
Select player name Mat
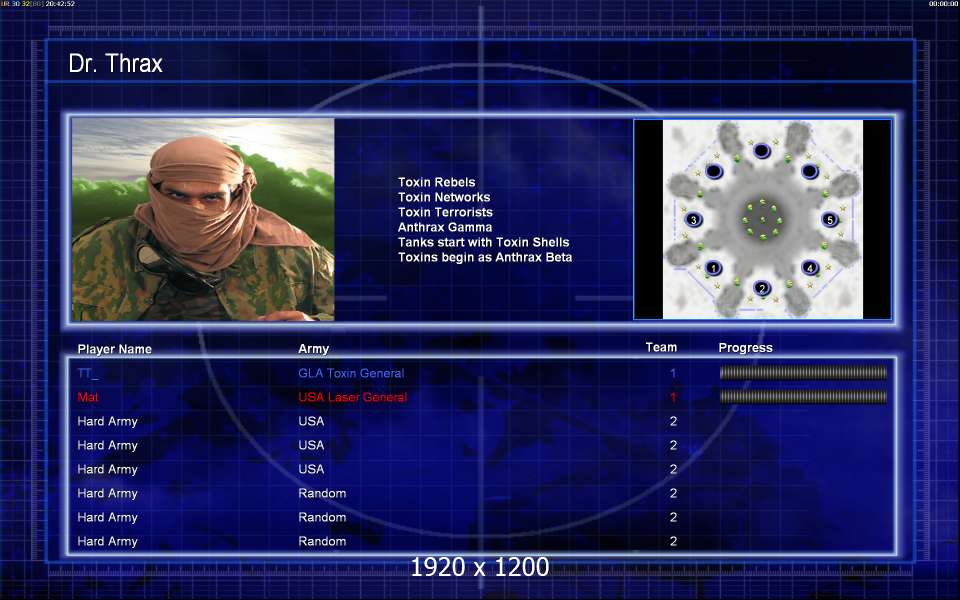tap(88, 397)
